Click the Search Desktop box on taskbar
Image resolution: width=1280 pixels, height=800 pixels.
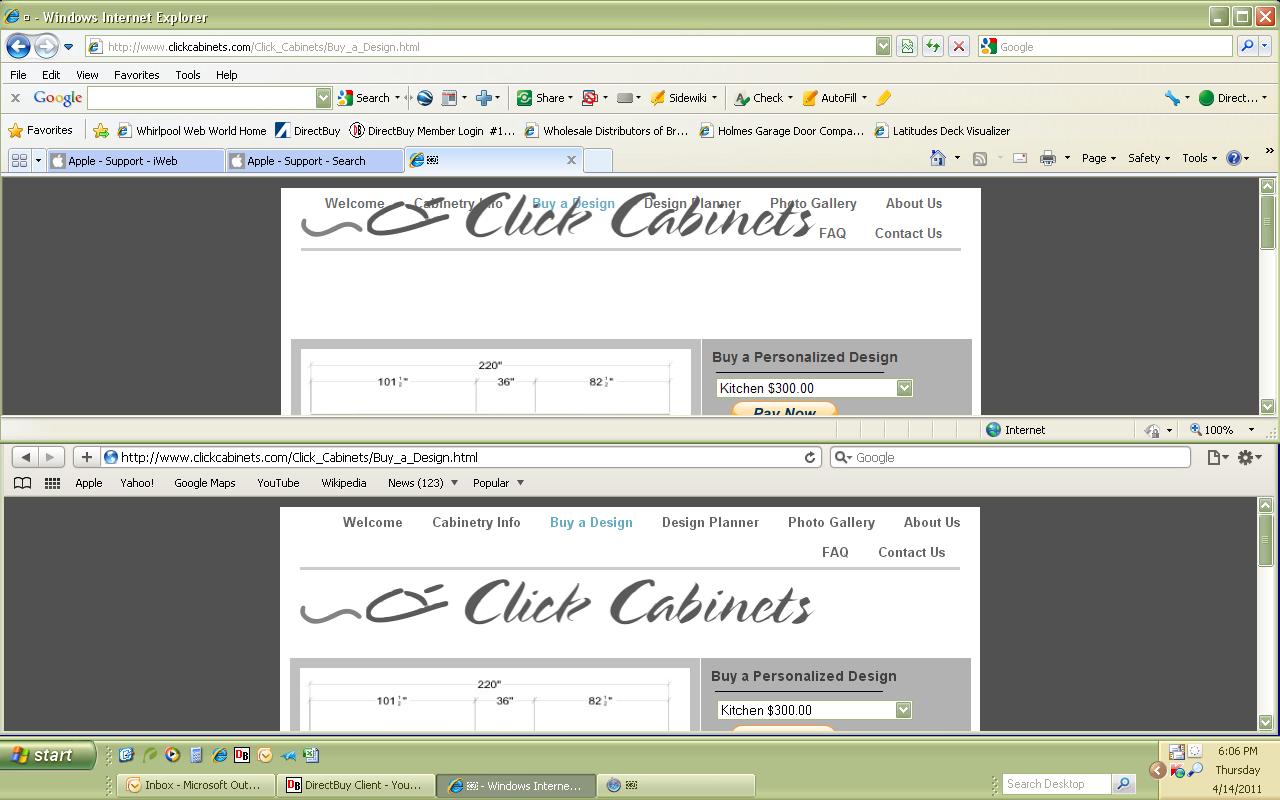point(1057,784)
